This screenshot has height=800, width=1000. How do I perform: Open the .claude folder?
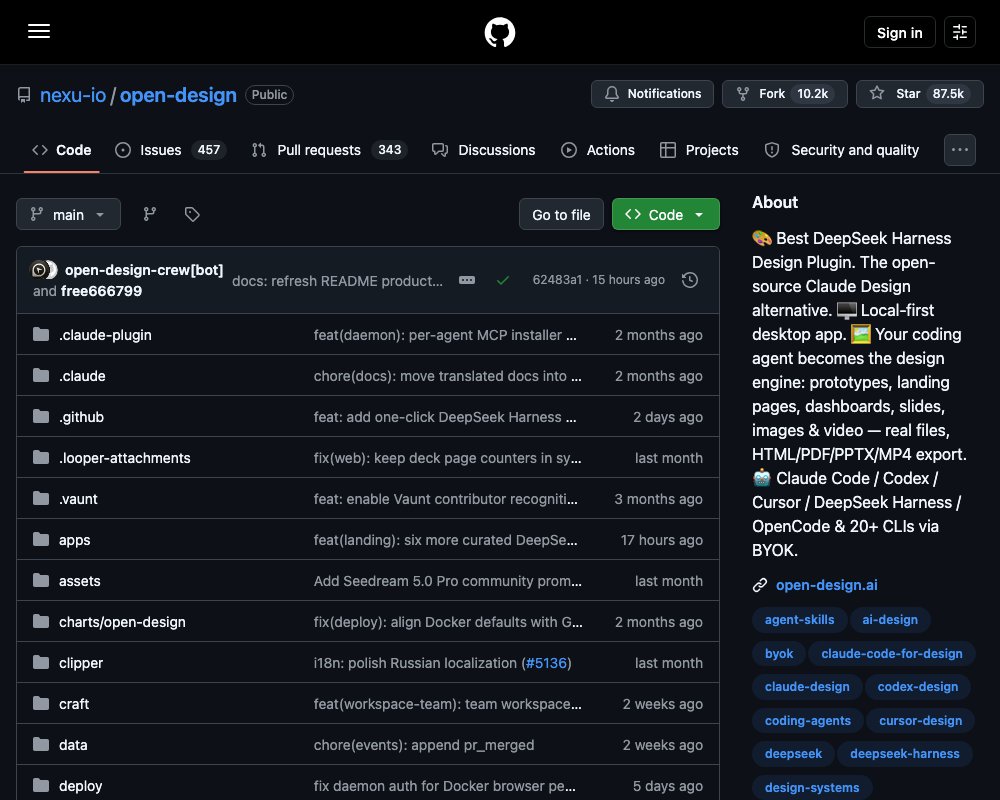click(82, 376)
